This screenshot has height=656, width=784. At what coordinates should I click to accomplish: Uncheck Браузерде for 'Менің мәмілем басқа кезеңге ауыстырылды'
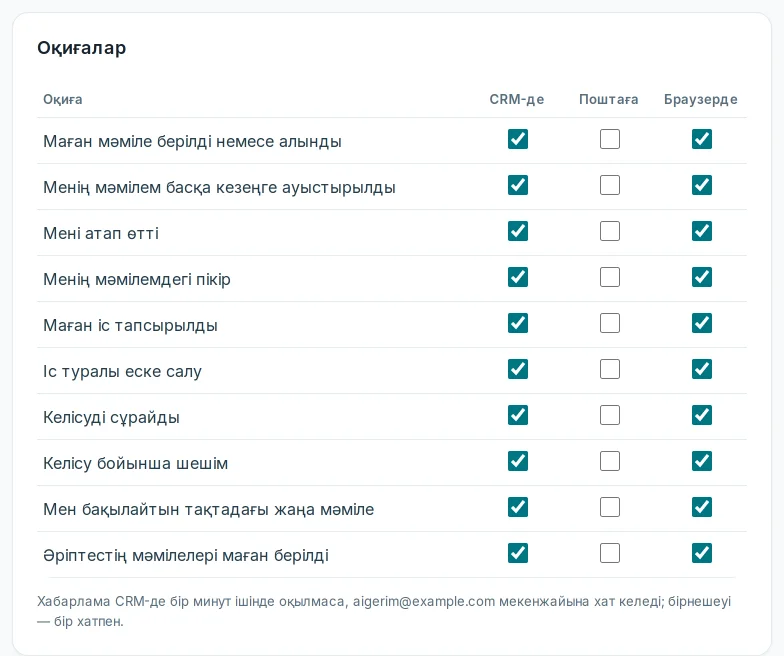click(x=702, y=185)
